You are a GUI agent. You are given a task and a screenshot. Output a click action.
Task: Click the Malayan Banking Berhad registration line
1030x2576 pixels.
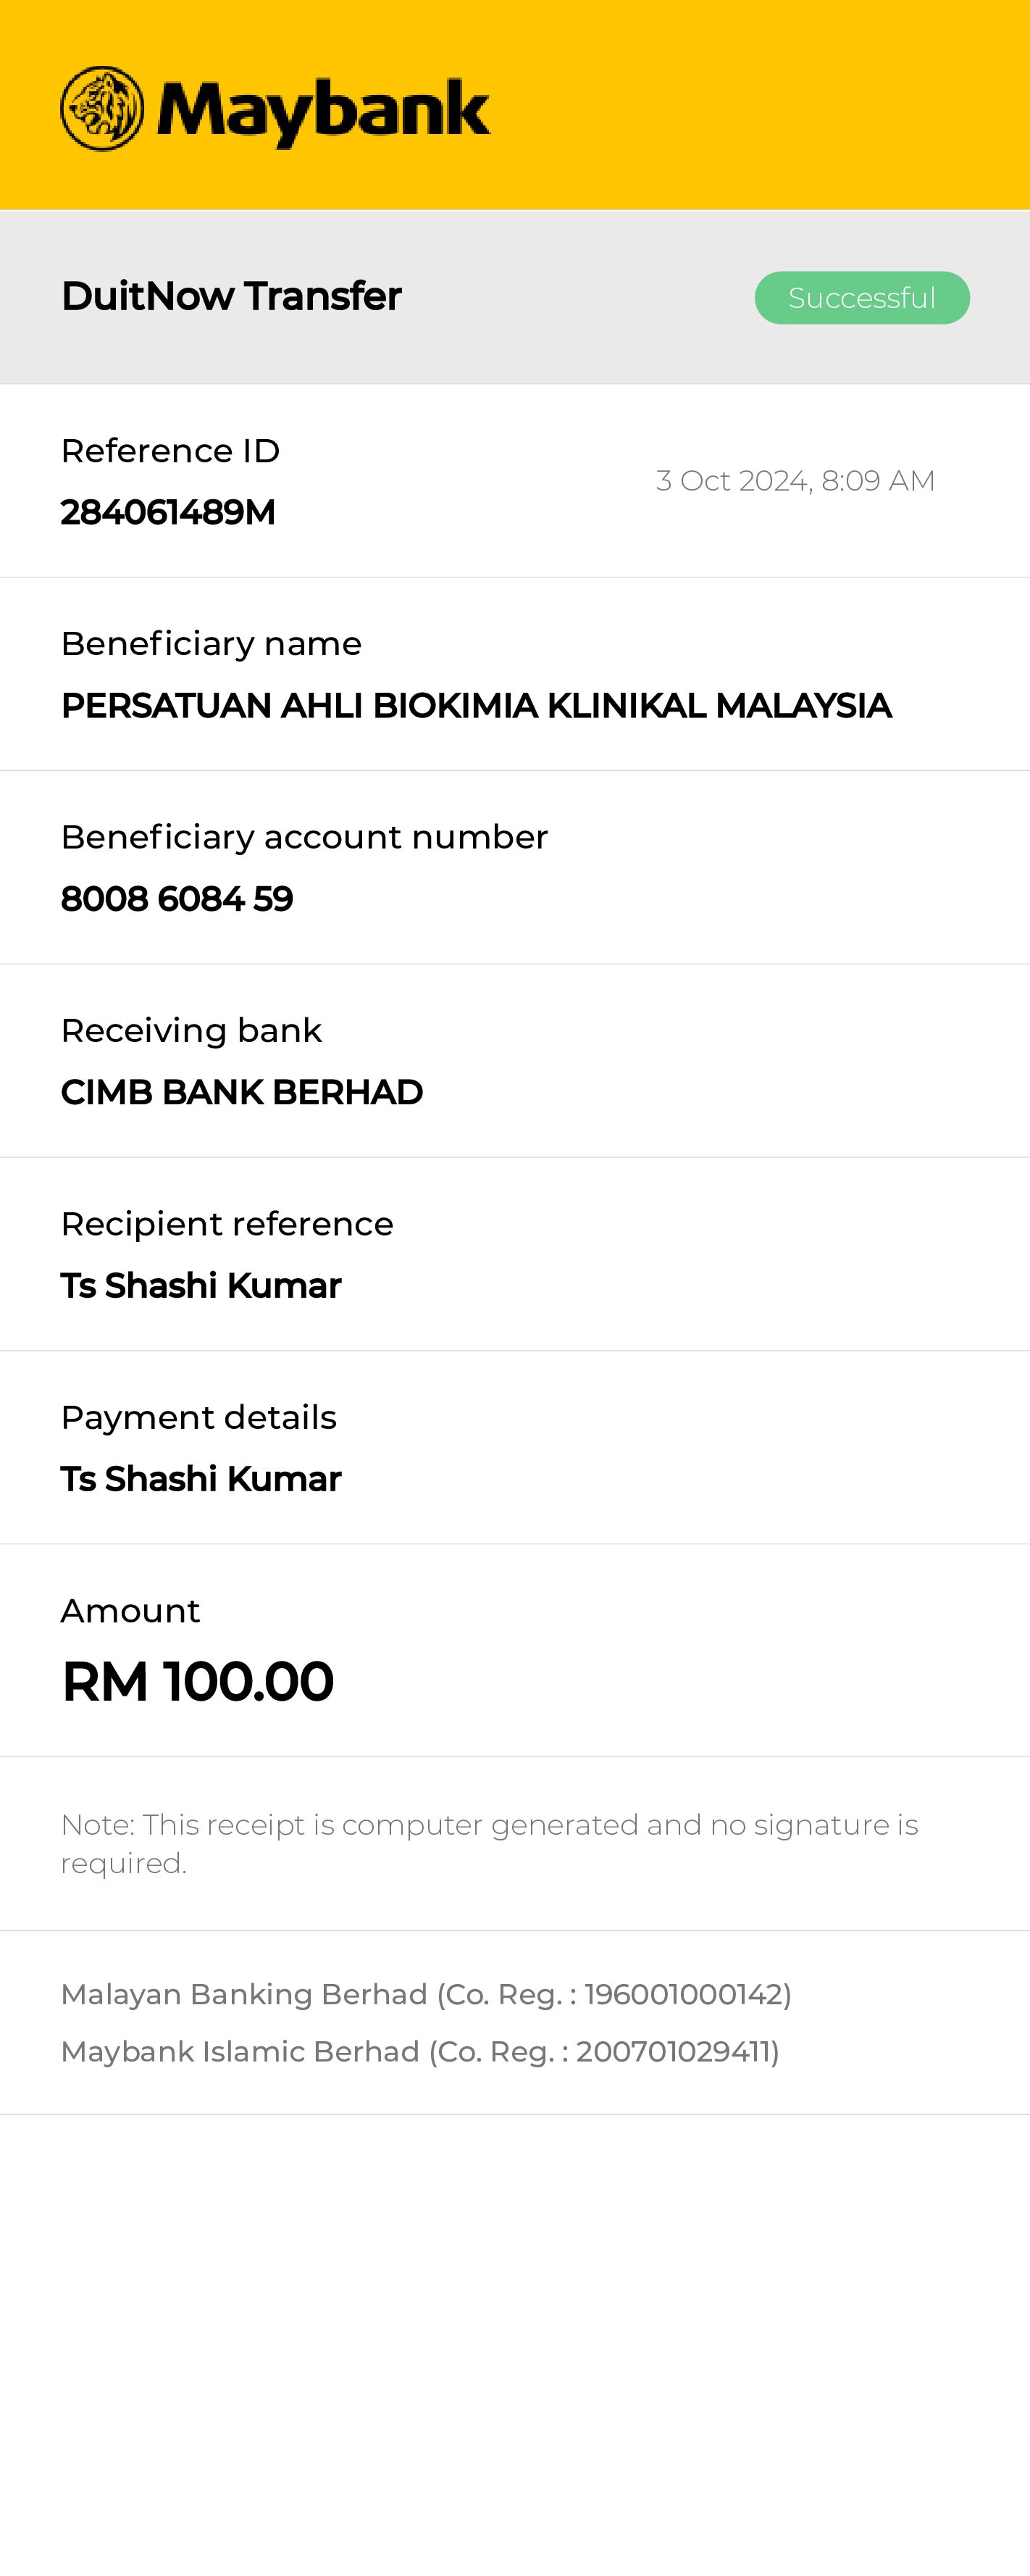(426, 1994)
